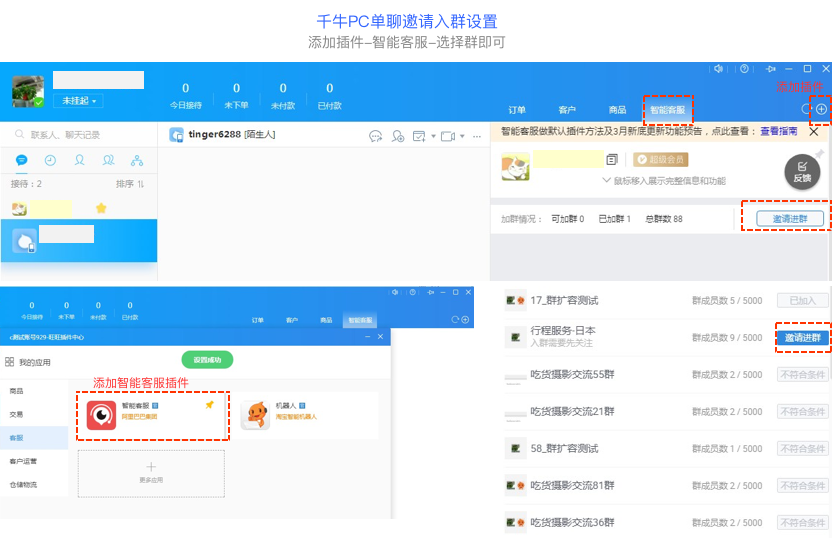Click the speaker sound icon in top window bar
This screenshot has width=832, height=538.
(x=718, y=69)
